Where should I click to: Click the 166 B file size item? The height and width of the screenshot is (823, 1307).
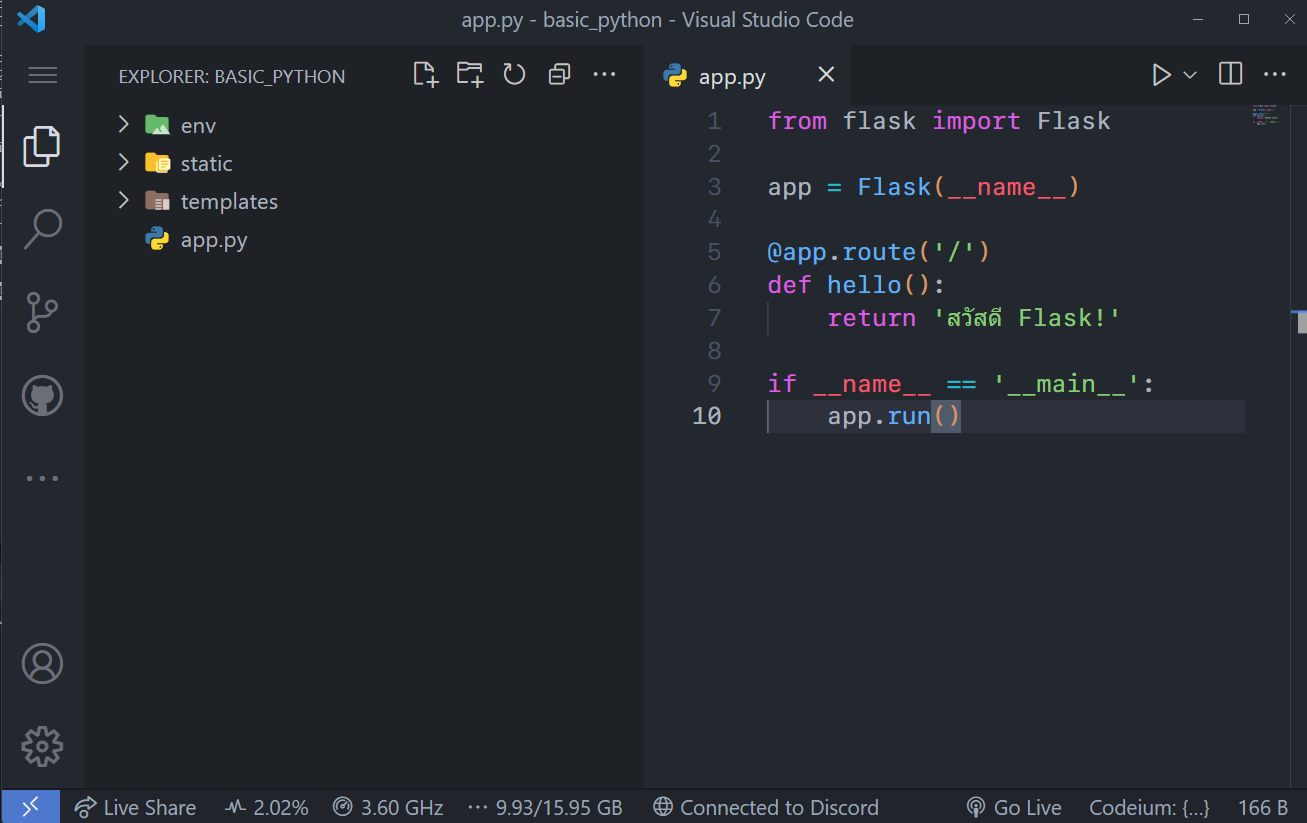[x=1263, y=807]
